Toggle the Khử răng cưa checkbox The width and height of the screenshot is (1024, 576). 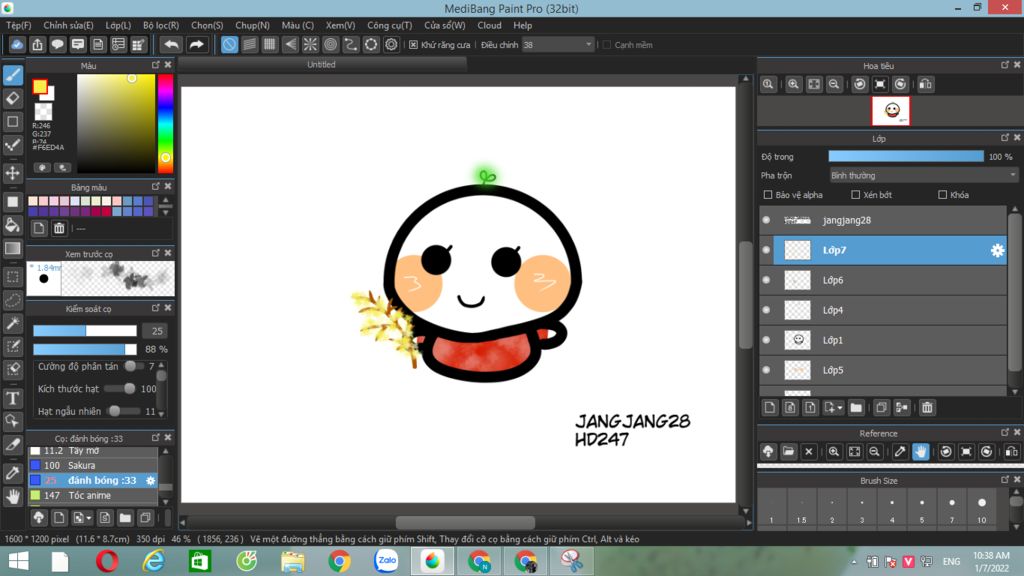click(413, 45)
